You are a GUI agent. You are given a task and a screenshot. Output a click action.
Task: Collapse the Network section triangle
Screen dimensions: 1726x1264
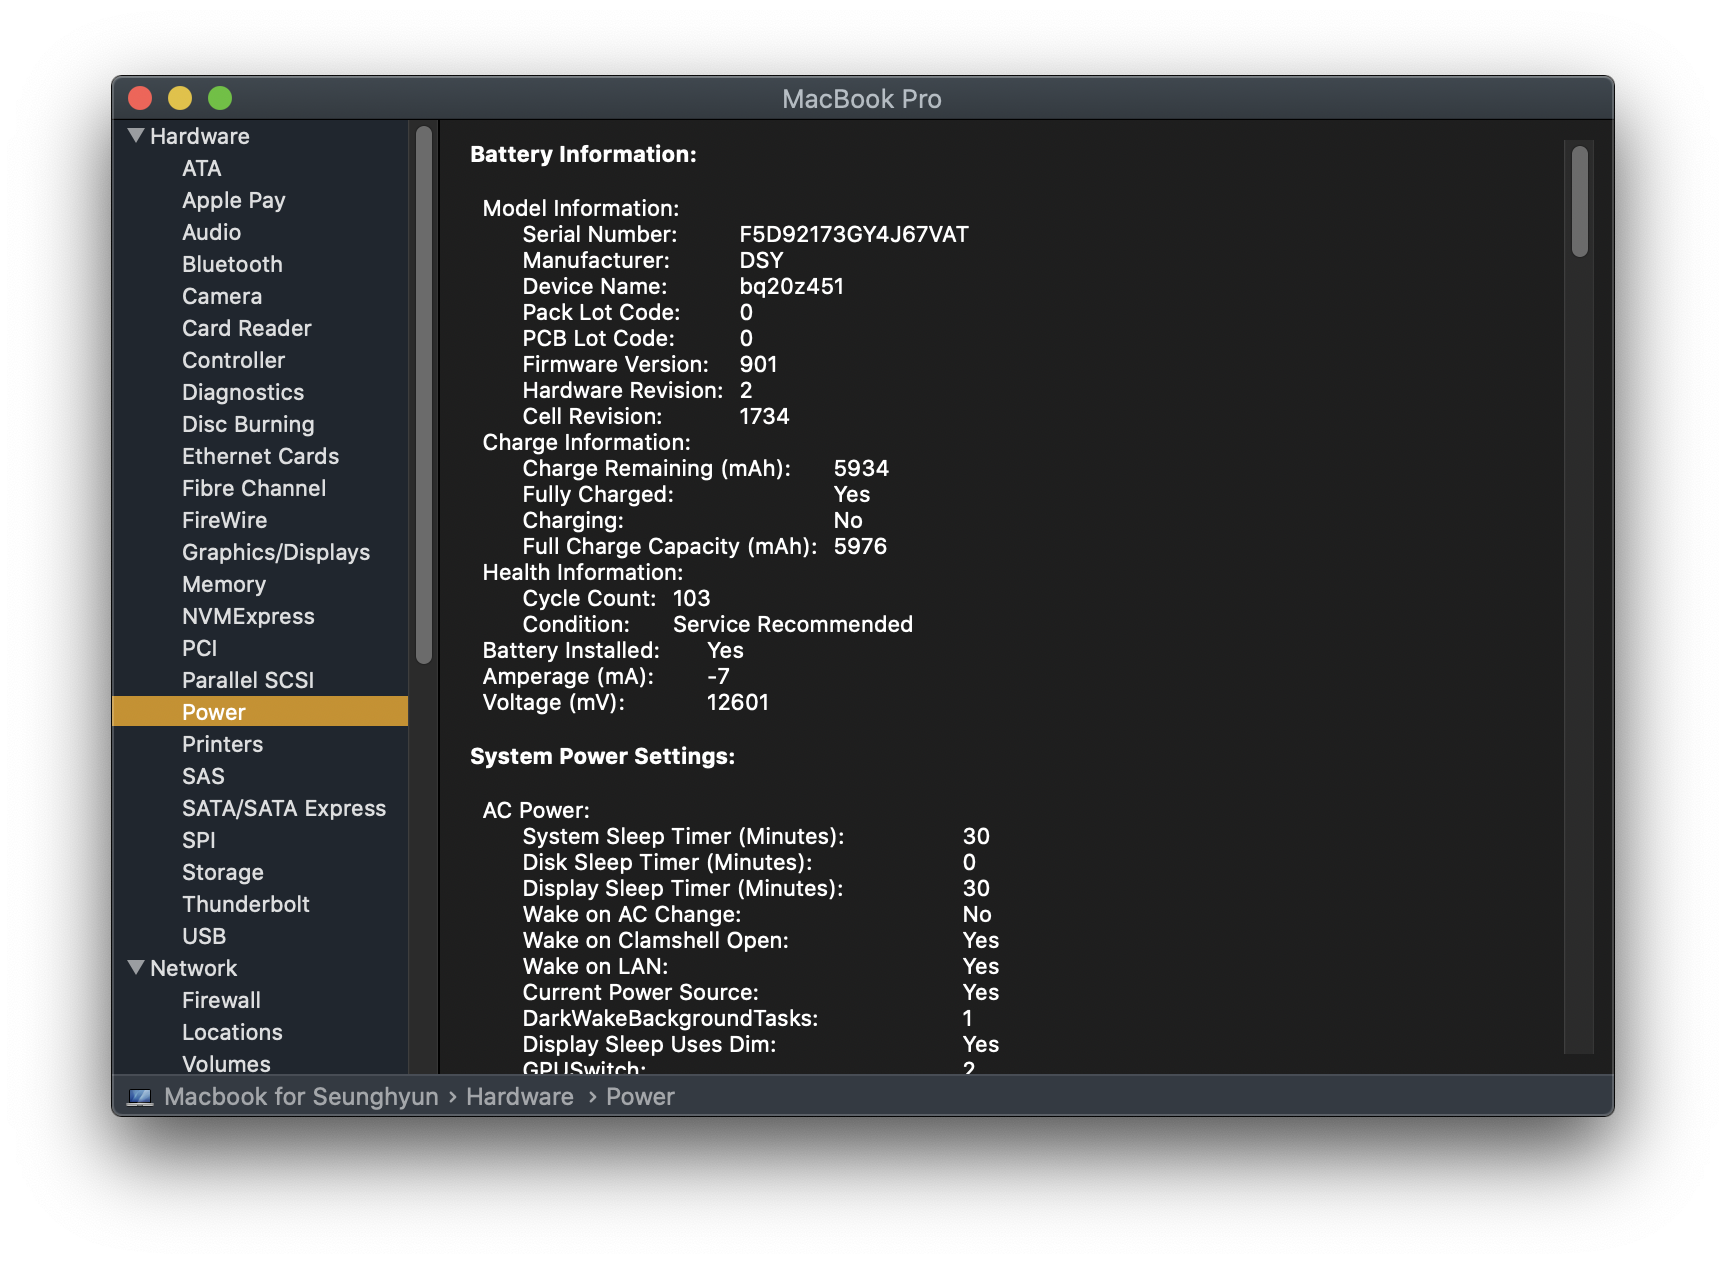click(136, 967)
